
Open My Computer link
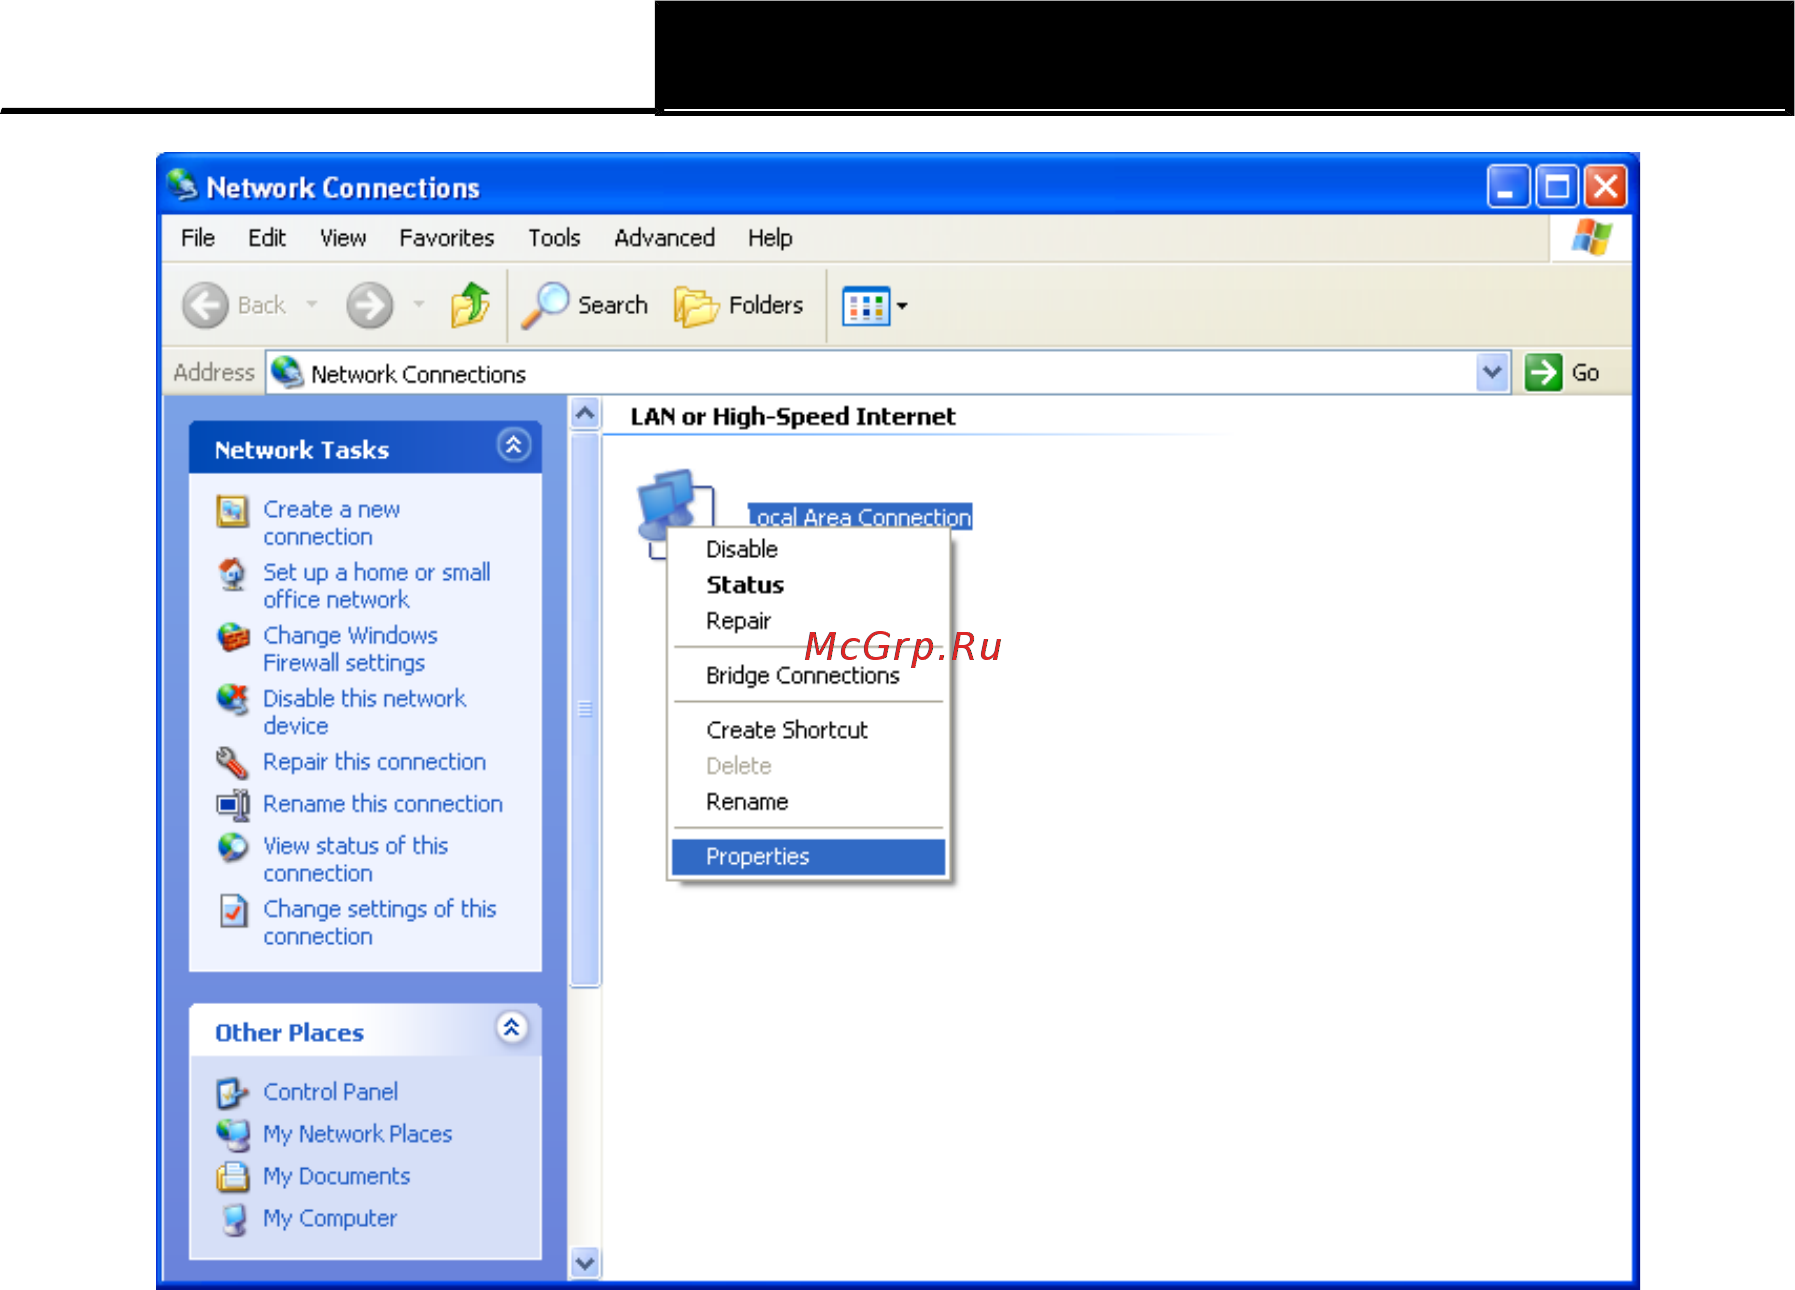(329, 1218)
